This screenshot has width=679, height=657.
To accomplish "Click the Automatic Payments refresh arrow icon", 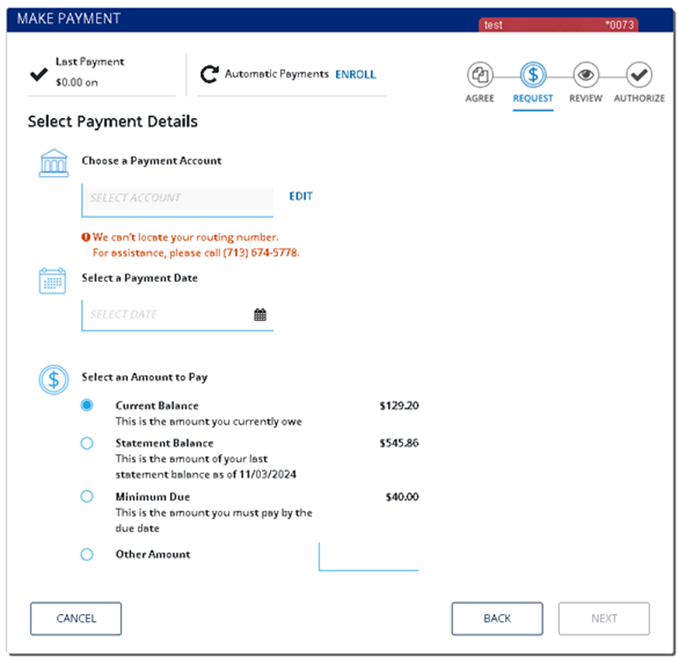I will [210, 74].
